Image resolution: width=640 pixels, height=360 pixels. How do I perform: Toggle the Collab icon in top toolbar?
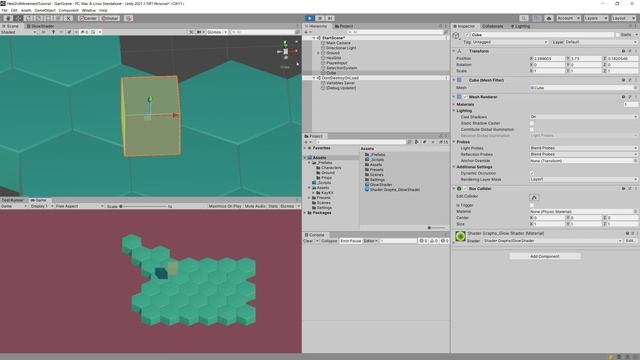[x=536, y=18]
